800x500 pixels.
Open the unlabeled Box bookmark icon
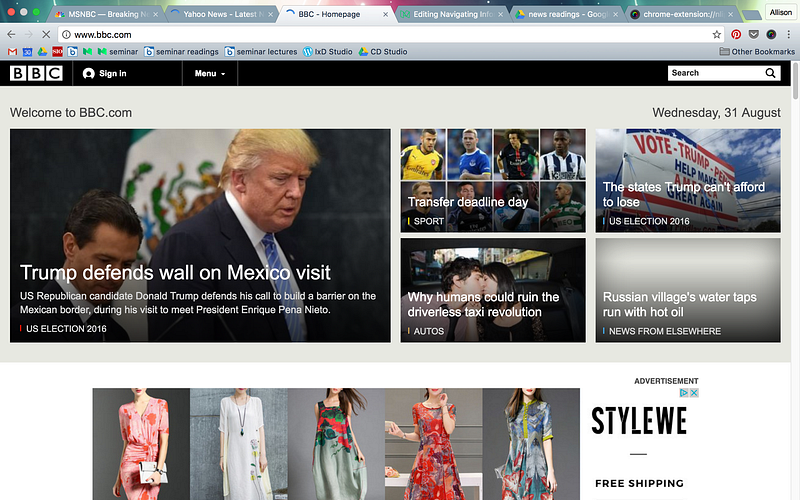point(72,52)
